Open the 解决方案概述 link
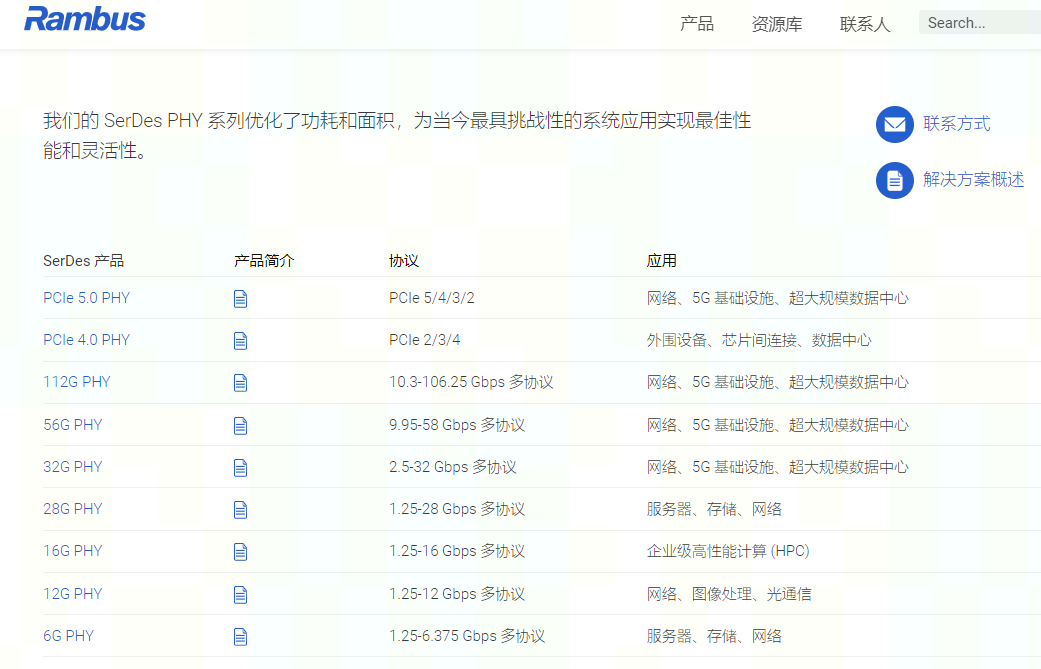 [x=973, y=180]
